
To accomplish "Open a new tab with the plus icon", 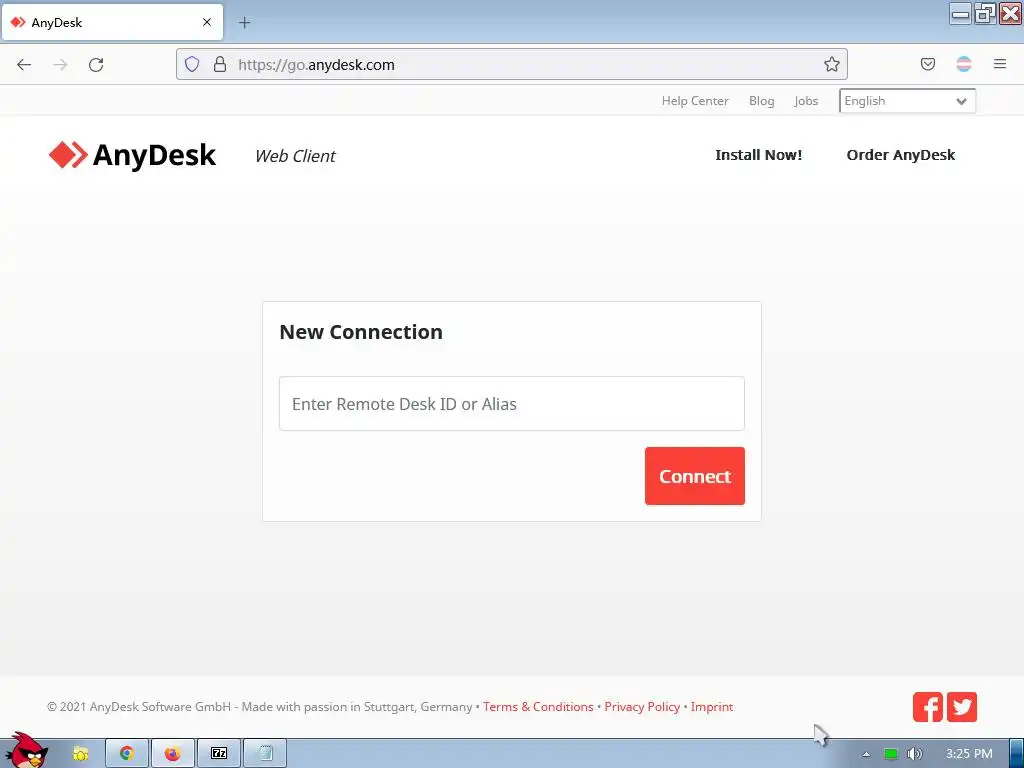I will (x=244, y=23).
